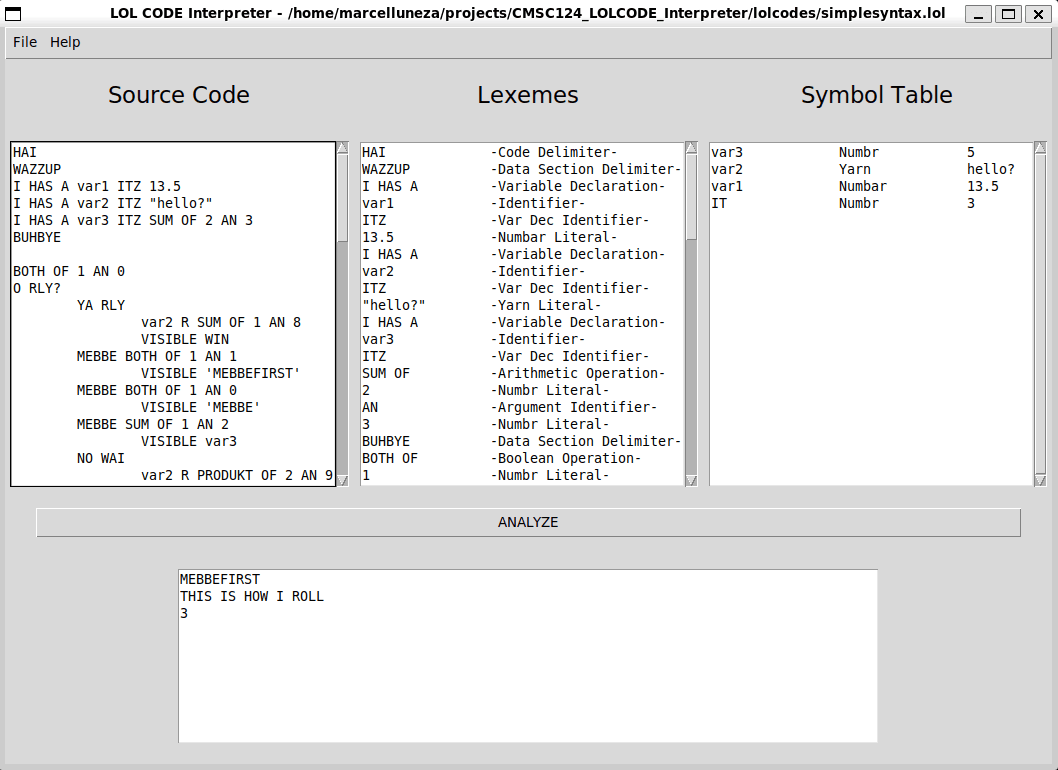Click 'I HAS A var3 ITZ SUM OF 2 AN 3' line

(133, 220)
